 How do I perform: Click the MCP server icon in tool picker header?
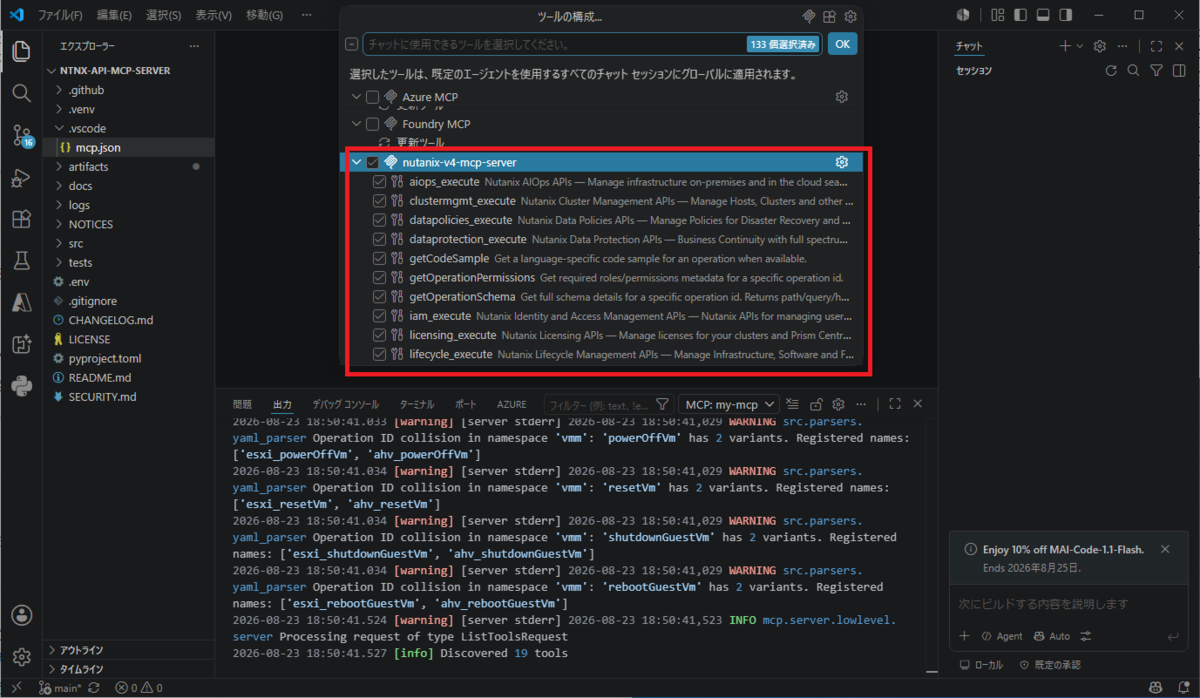point(809,16)
